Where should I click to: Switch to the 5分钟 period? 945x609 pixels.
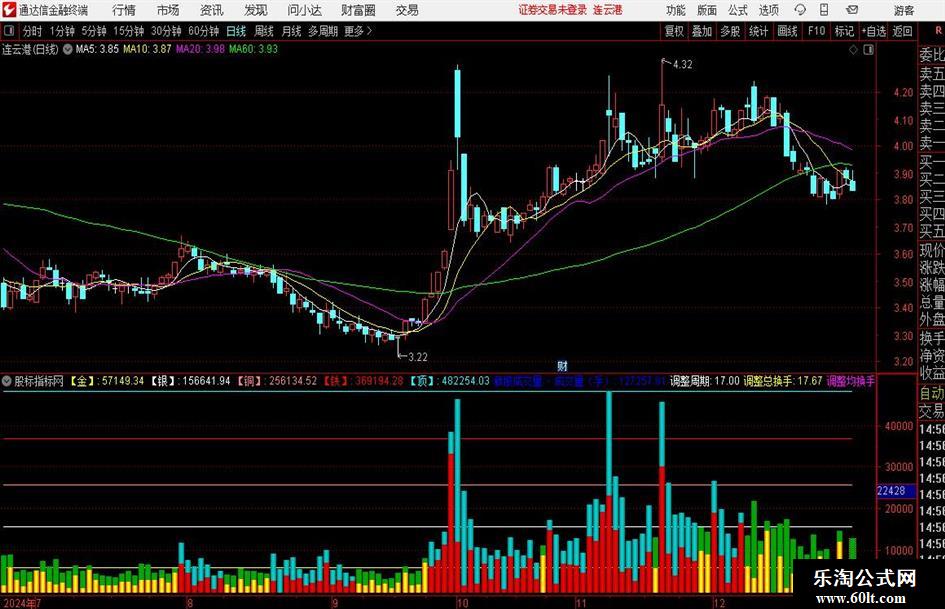(x=94, y=31)
